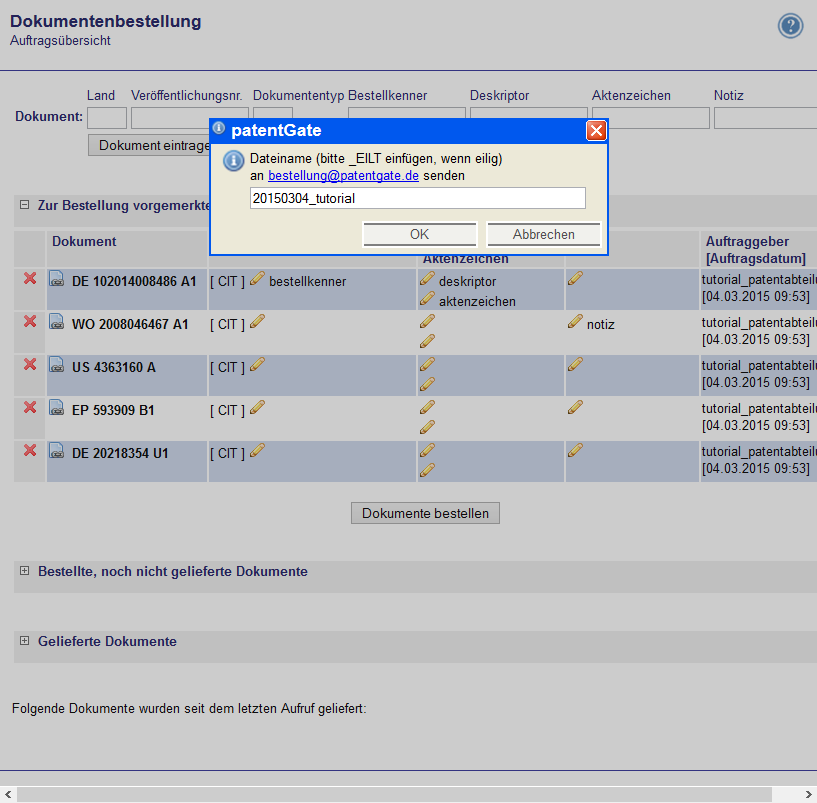Click the Land input field
Viewport: 817px width, 803px height.
[107, 118]
